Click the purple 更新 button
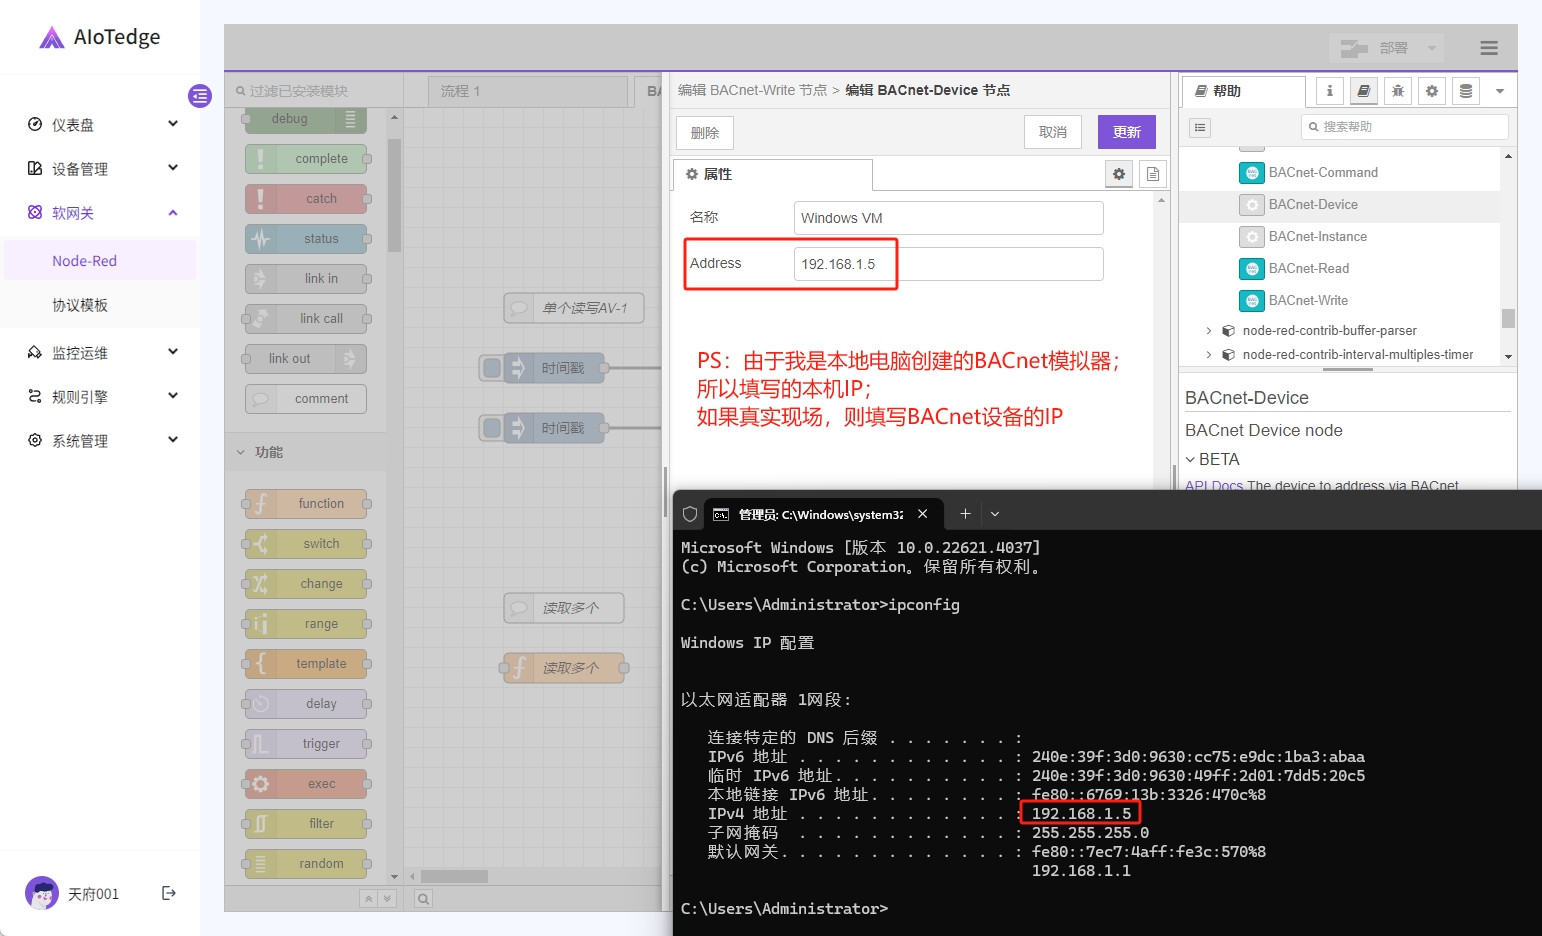1542x936 pixels. coord(1126,132)
